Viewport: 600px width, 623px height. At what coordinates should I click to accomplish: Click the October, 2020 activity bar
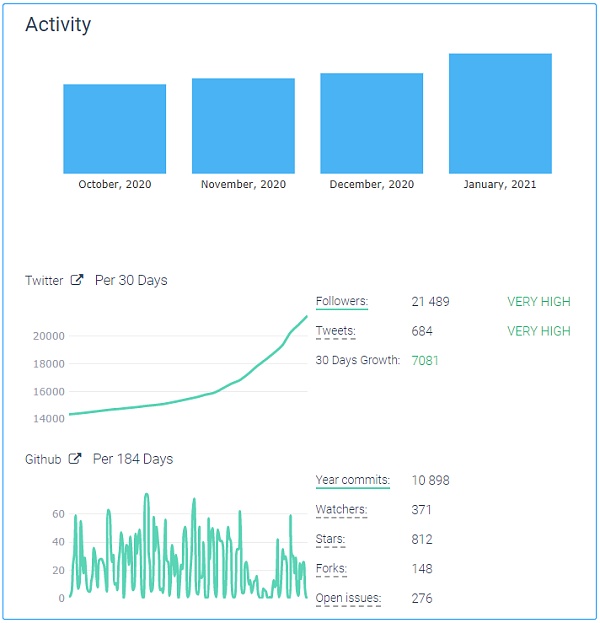click(x=114, y=129)
